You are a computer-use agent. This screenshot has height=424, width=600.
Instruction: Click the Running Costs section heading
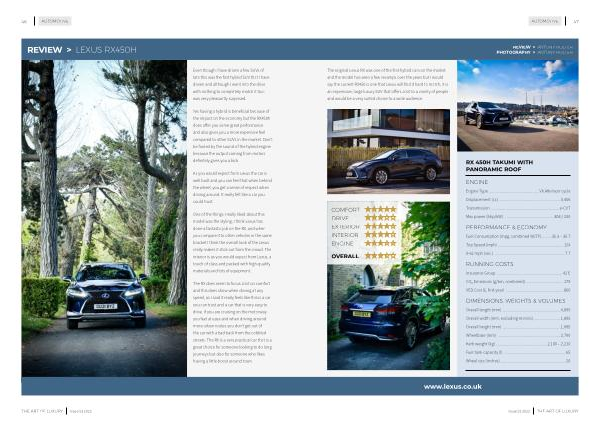[x=489, y=264]
